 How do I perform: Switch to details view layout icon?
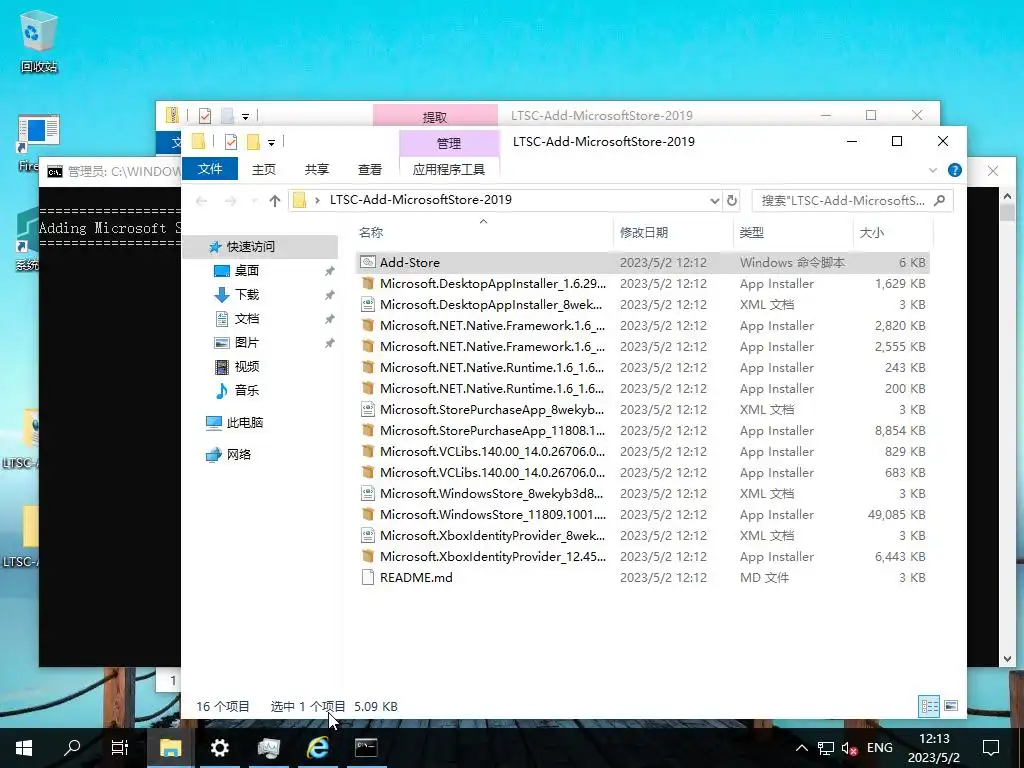click(929, 706)
